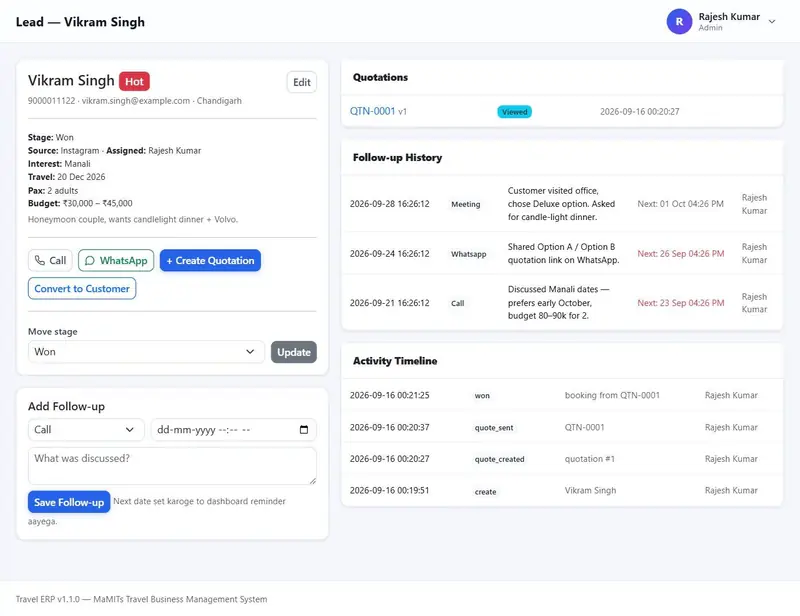Click Next: 23 Sep 04:26 PM text
800x616 pixels.
(681, 303)
